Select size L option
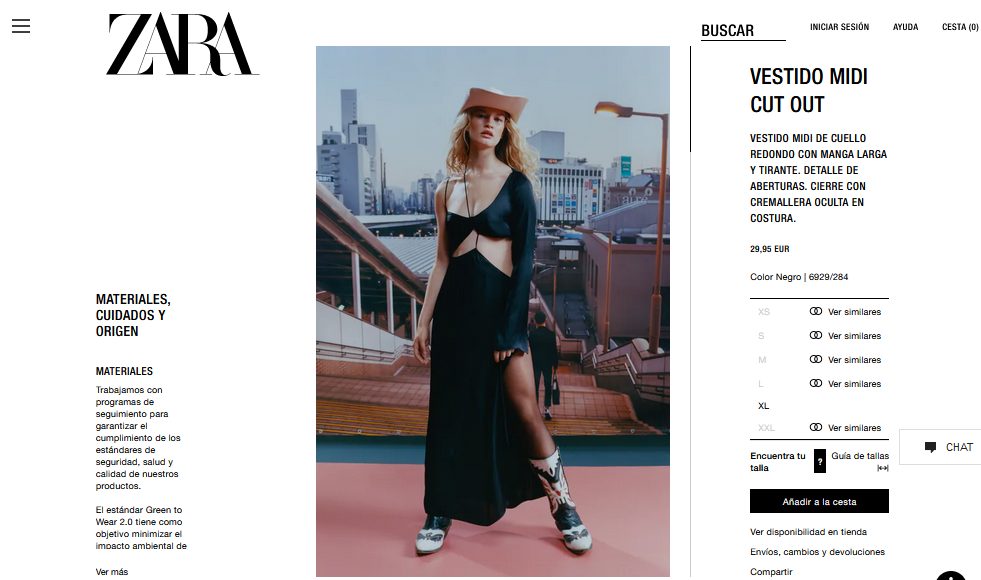The width and height of the screenshot is (981, 580). pos(761,383)
